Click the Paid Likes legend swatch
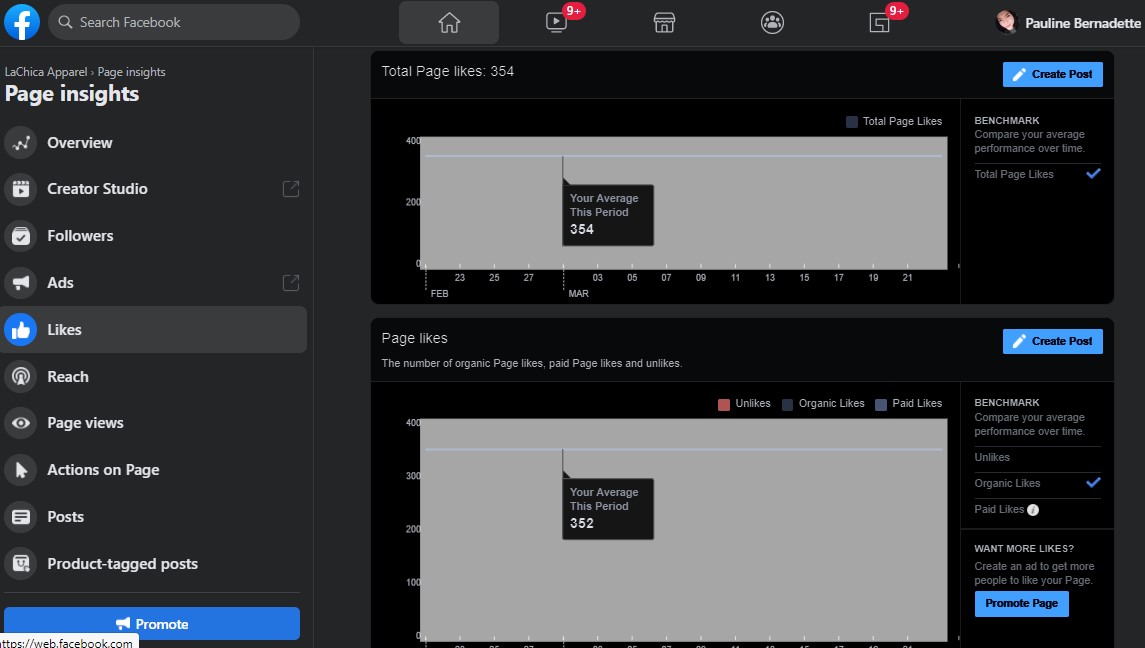The height and width of the screenshot is (648, 1145). pos(881,405)
